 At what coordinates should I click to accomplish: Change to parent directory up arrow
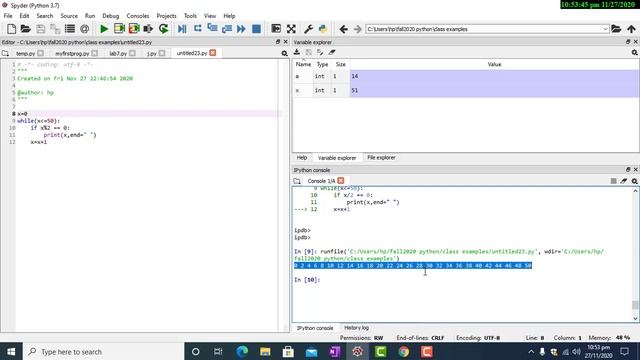click(631, 29)
